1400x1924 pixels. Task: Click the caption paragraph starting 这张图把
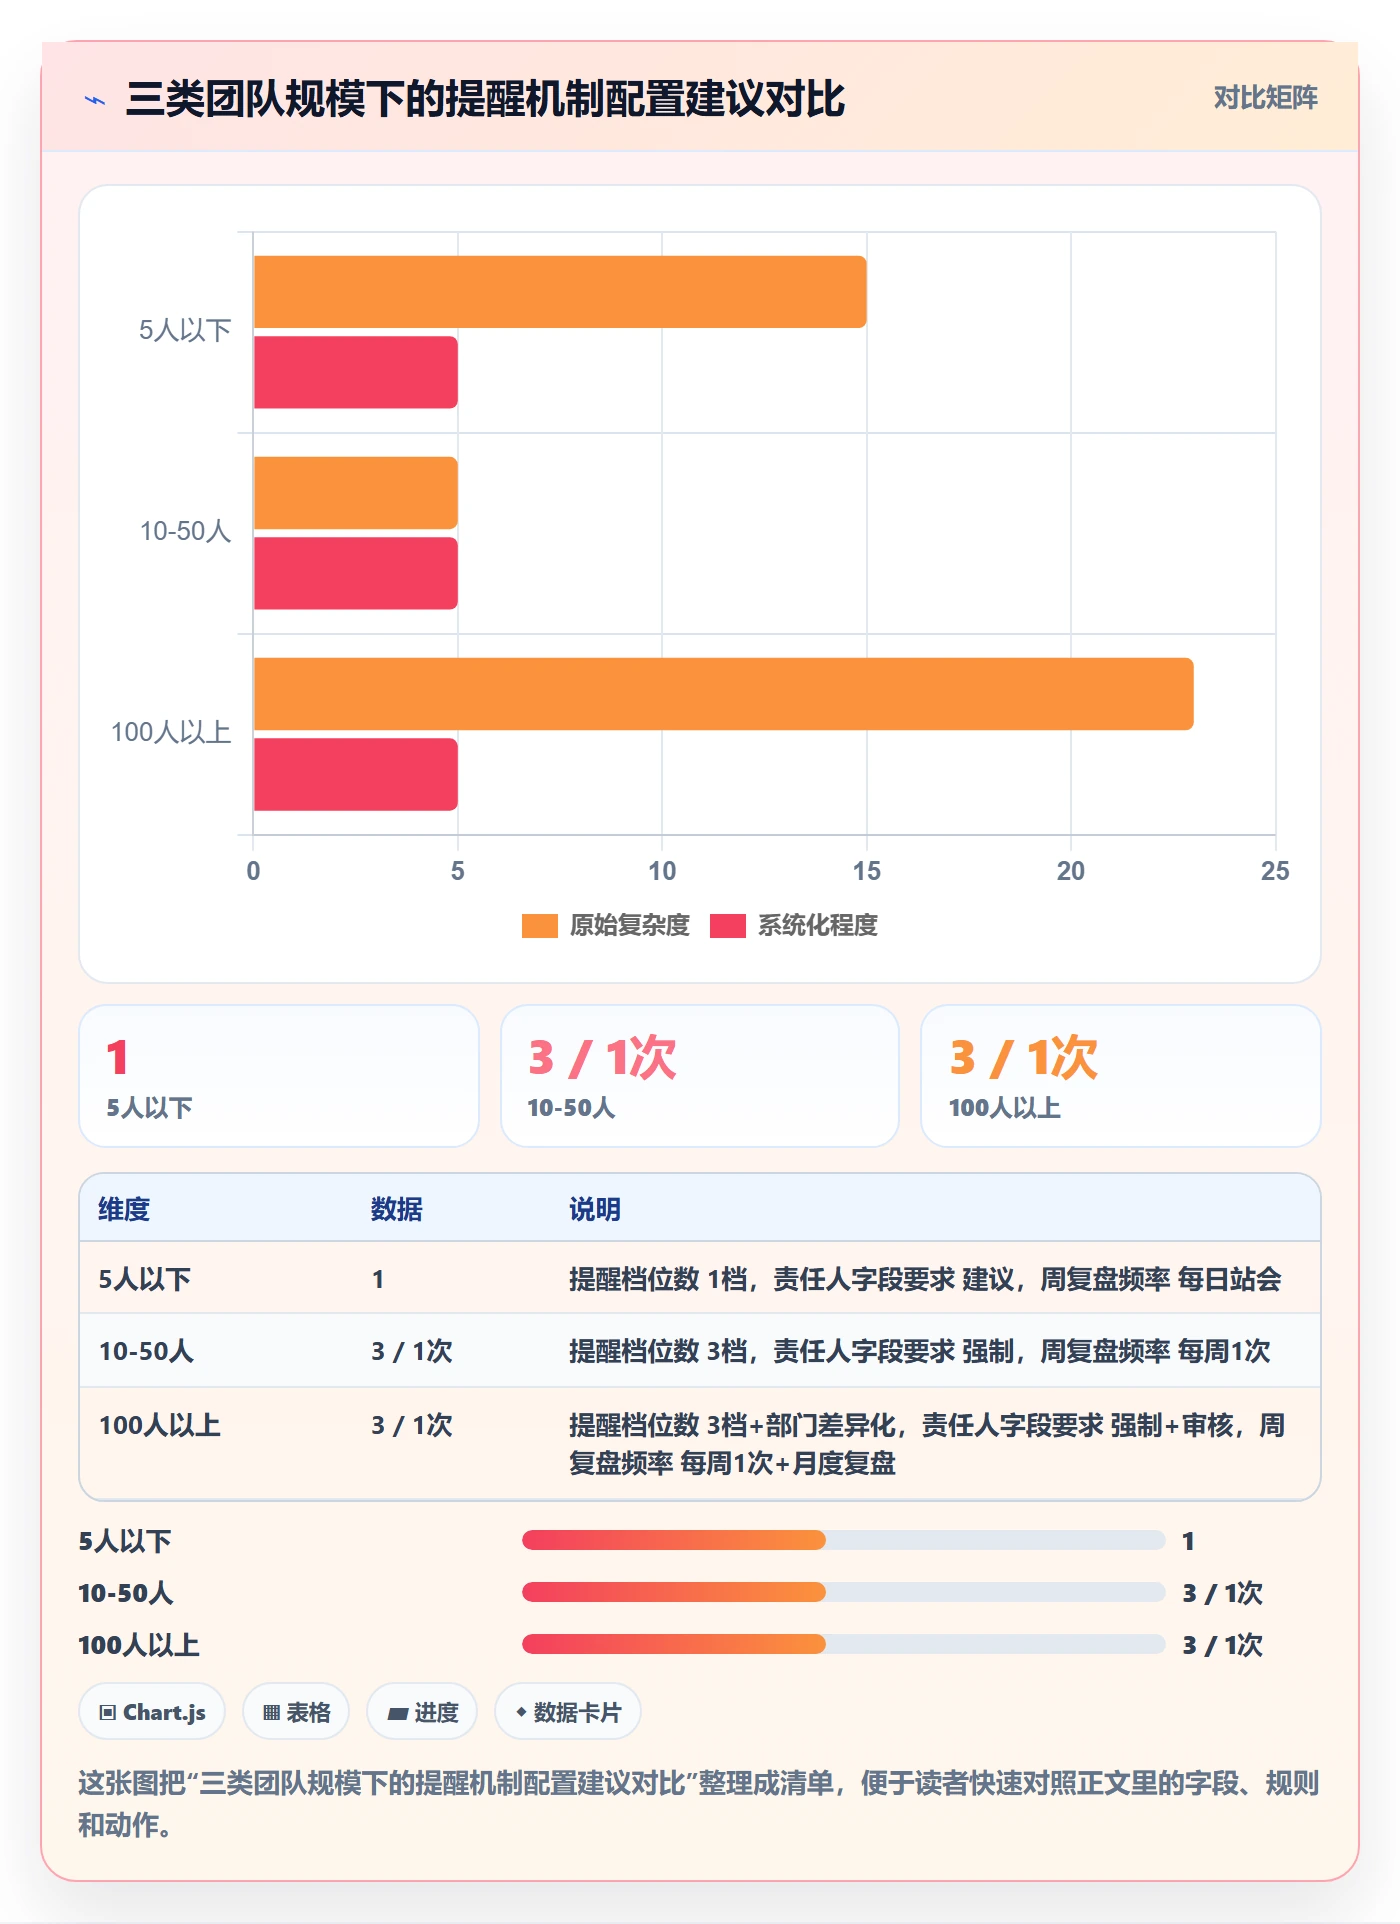click(699, 1804)
